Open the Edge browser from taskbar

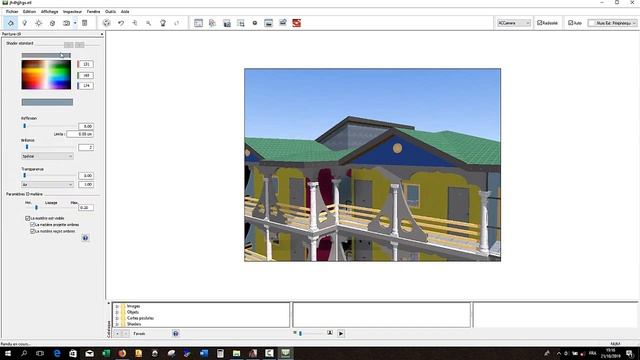tap(57, 353)
